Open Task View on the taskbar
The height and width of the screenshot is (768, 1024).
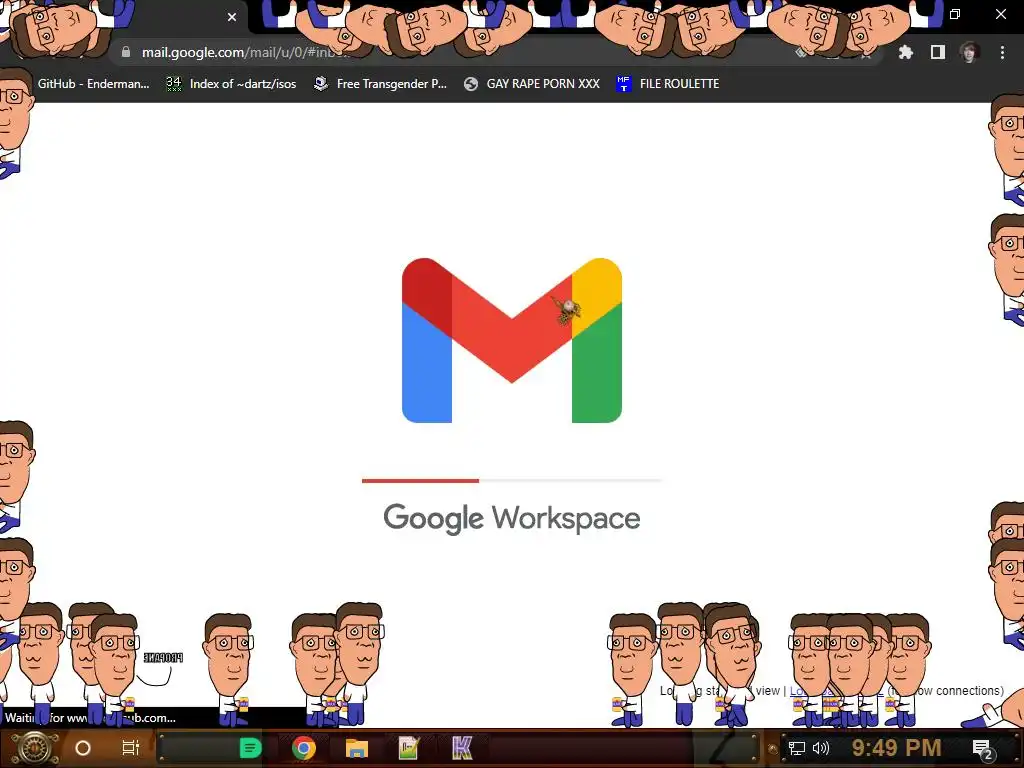point(131,748)
